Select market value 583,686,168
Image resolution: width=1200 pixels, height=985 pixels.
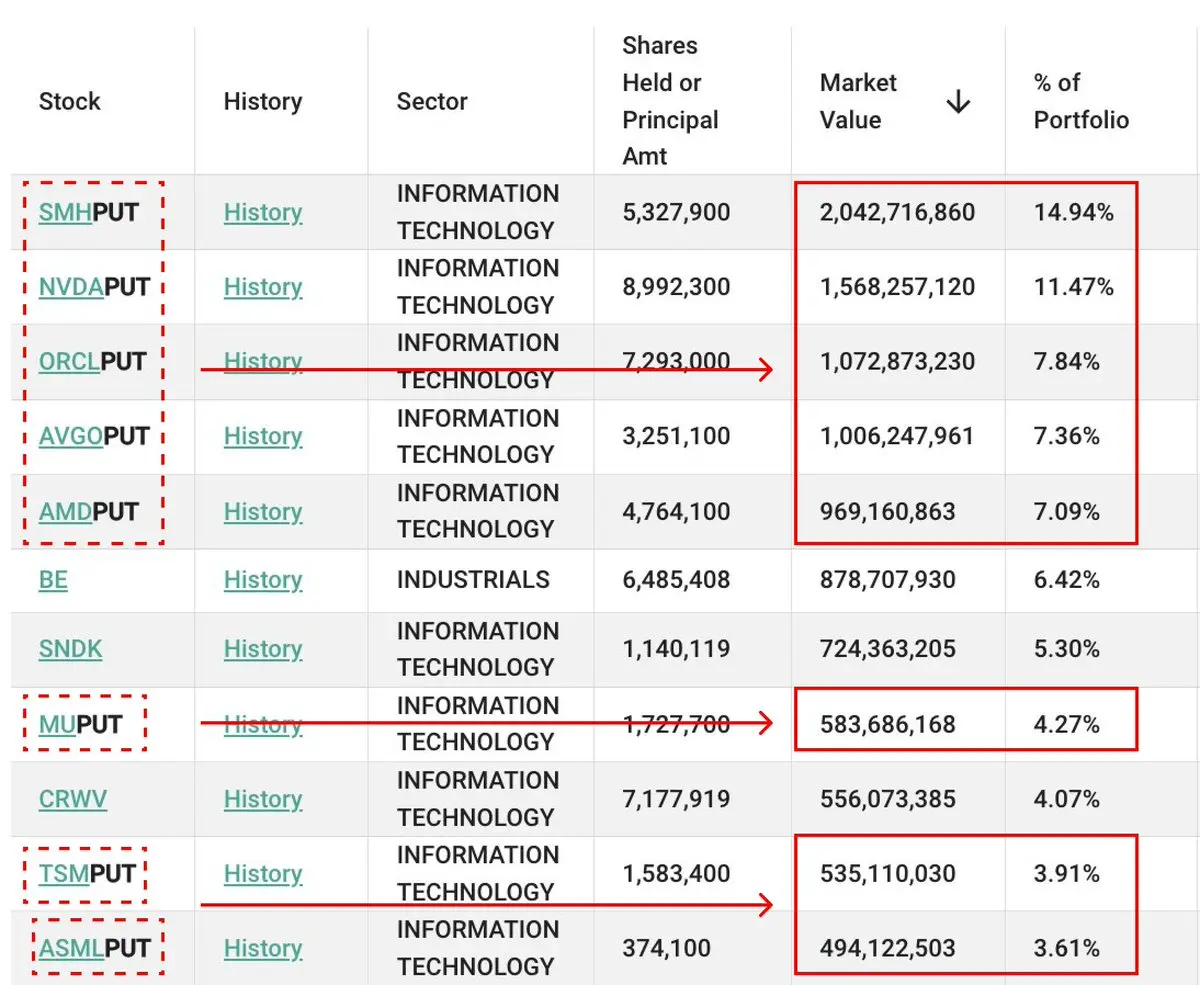tap(888, 724)
